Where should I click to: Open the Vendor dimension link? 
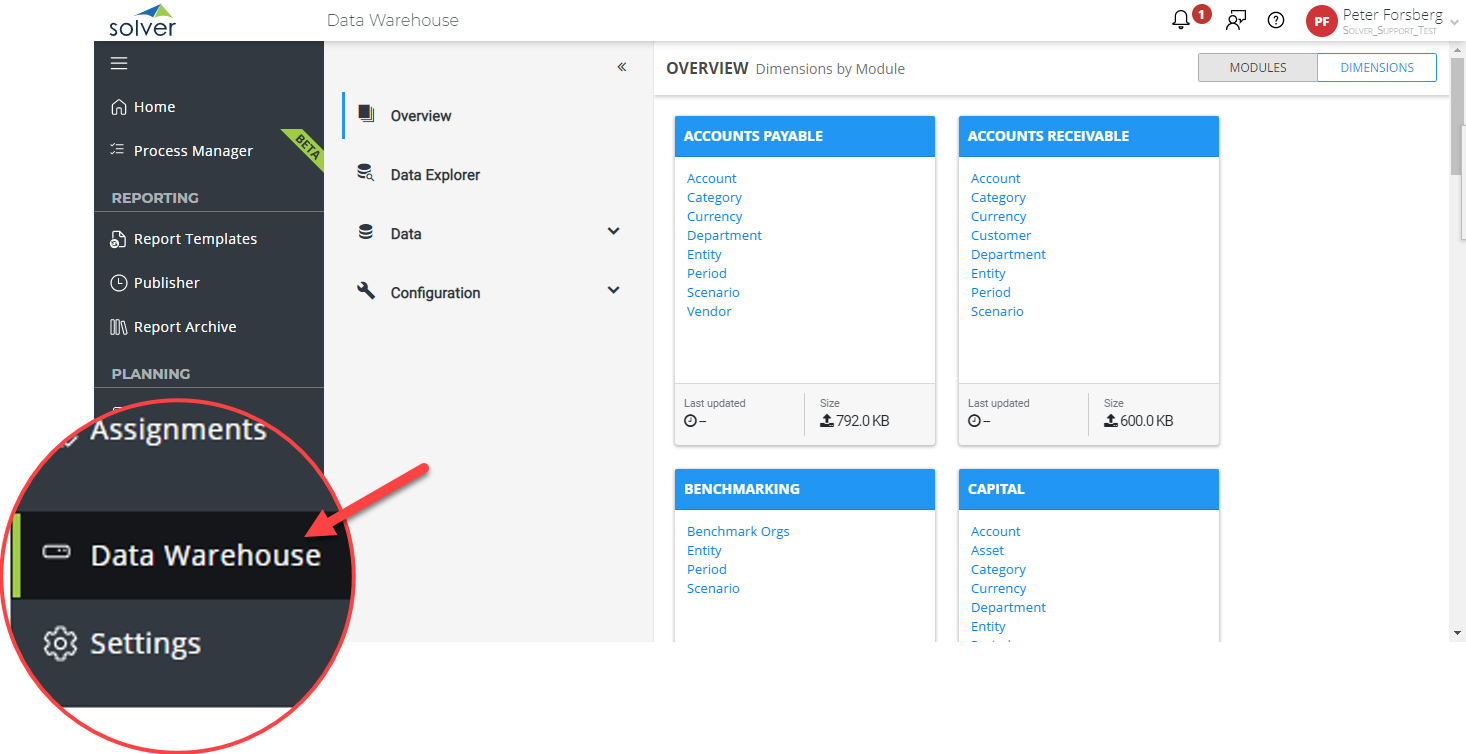pos(709,312)
